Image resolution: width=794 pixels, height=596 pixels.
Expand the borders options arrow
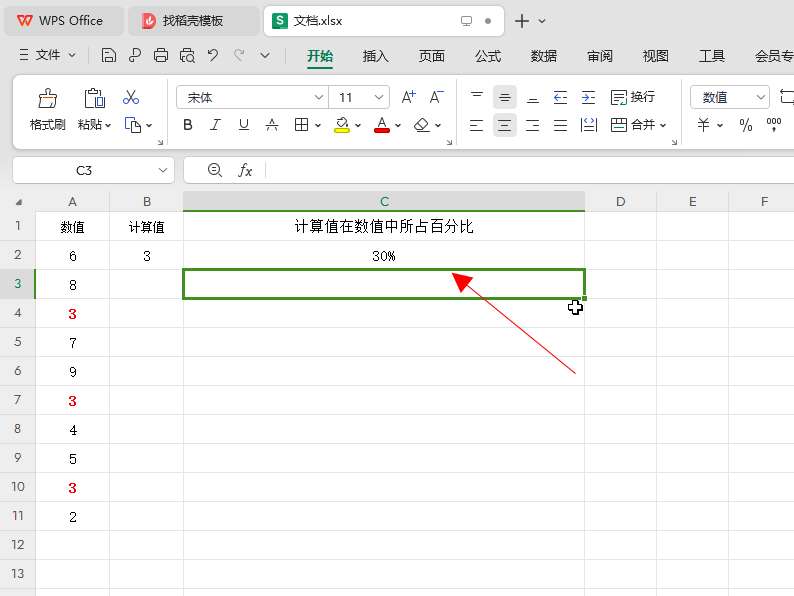(x=317, y=125)
